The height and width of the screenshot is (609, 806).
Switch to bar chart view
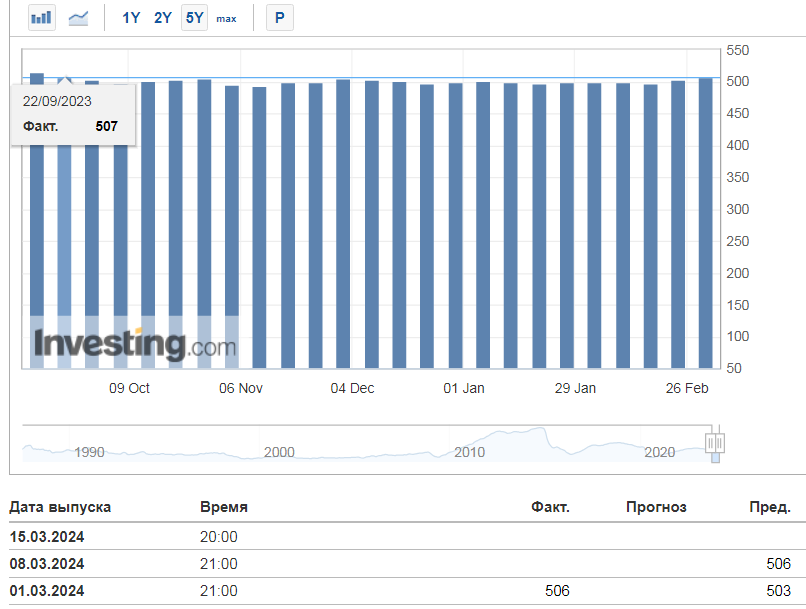[42, 18]
